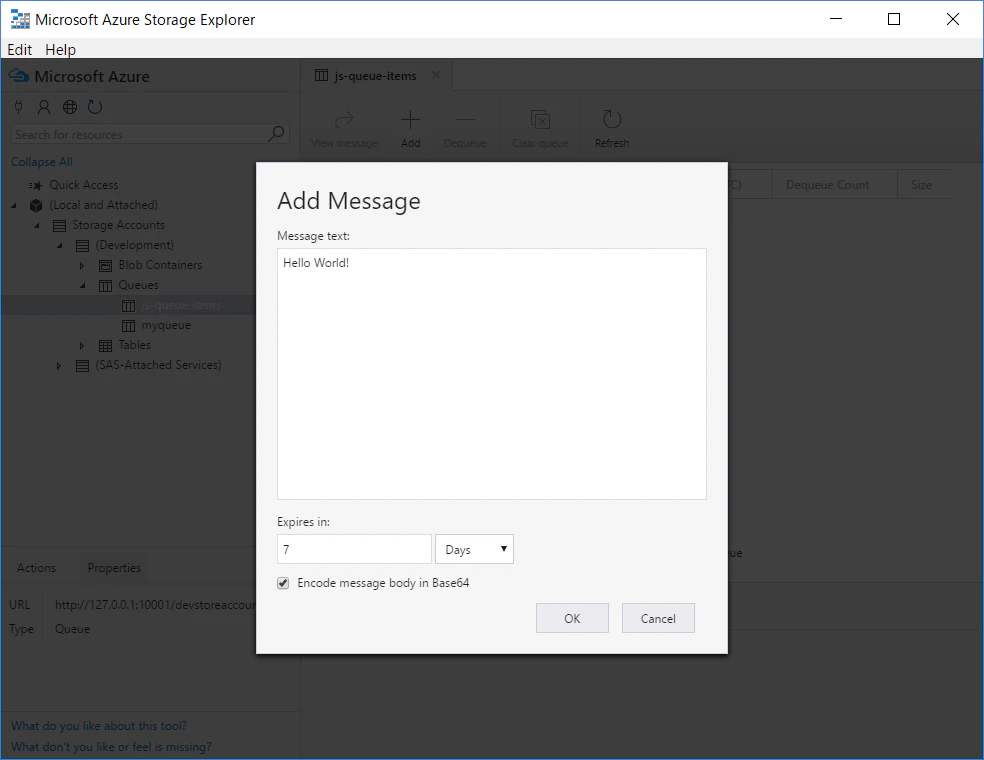The height and width of the screenshot is (760, 984).
Task: Click the Clear queue toolbar icon
Action: [x=540, y=120]
